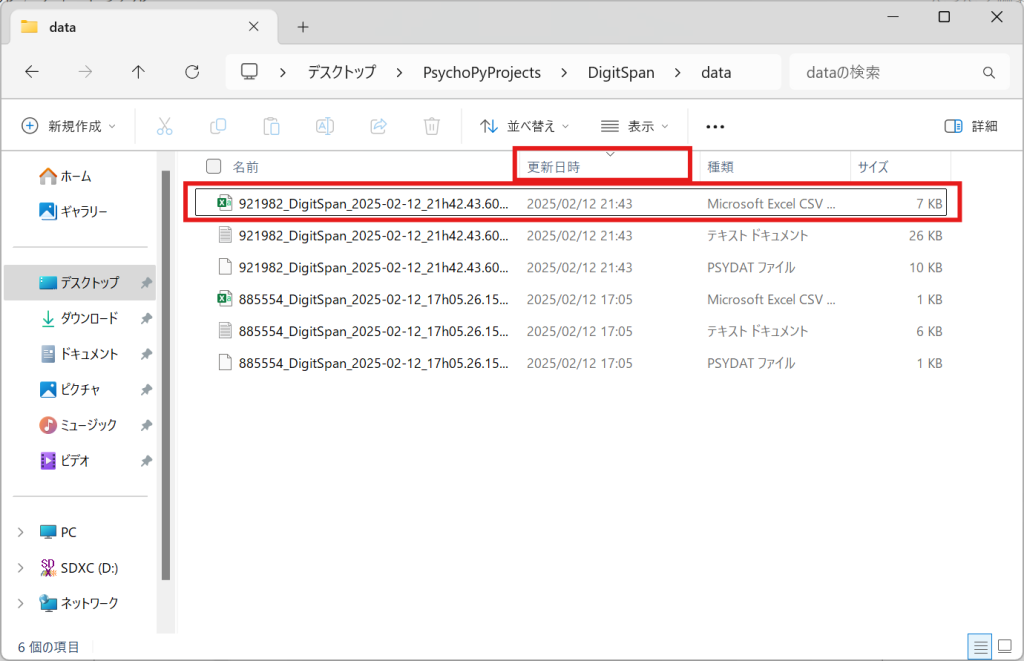This screenshot has height=661, width=1024.
Task: Go up one folder with Up arrow
Action: click(139, 72)
